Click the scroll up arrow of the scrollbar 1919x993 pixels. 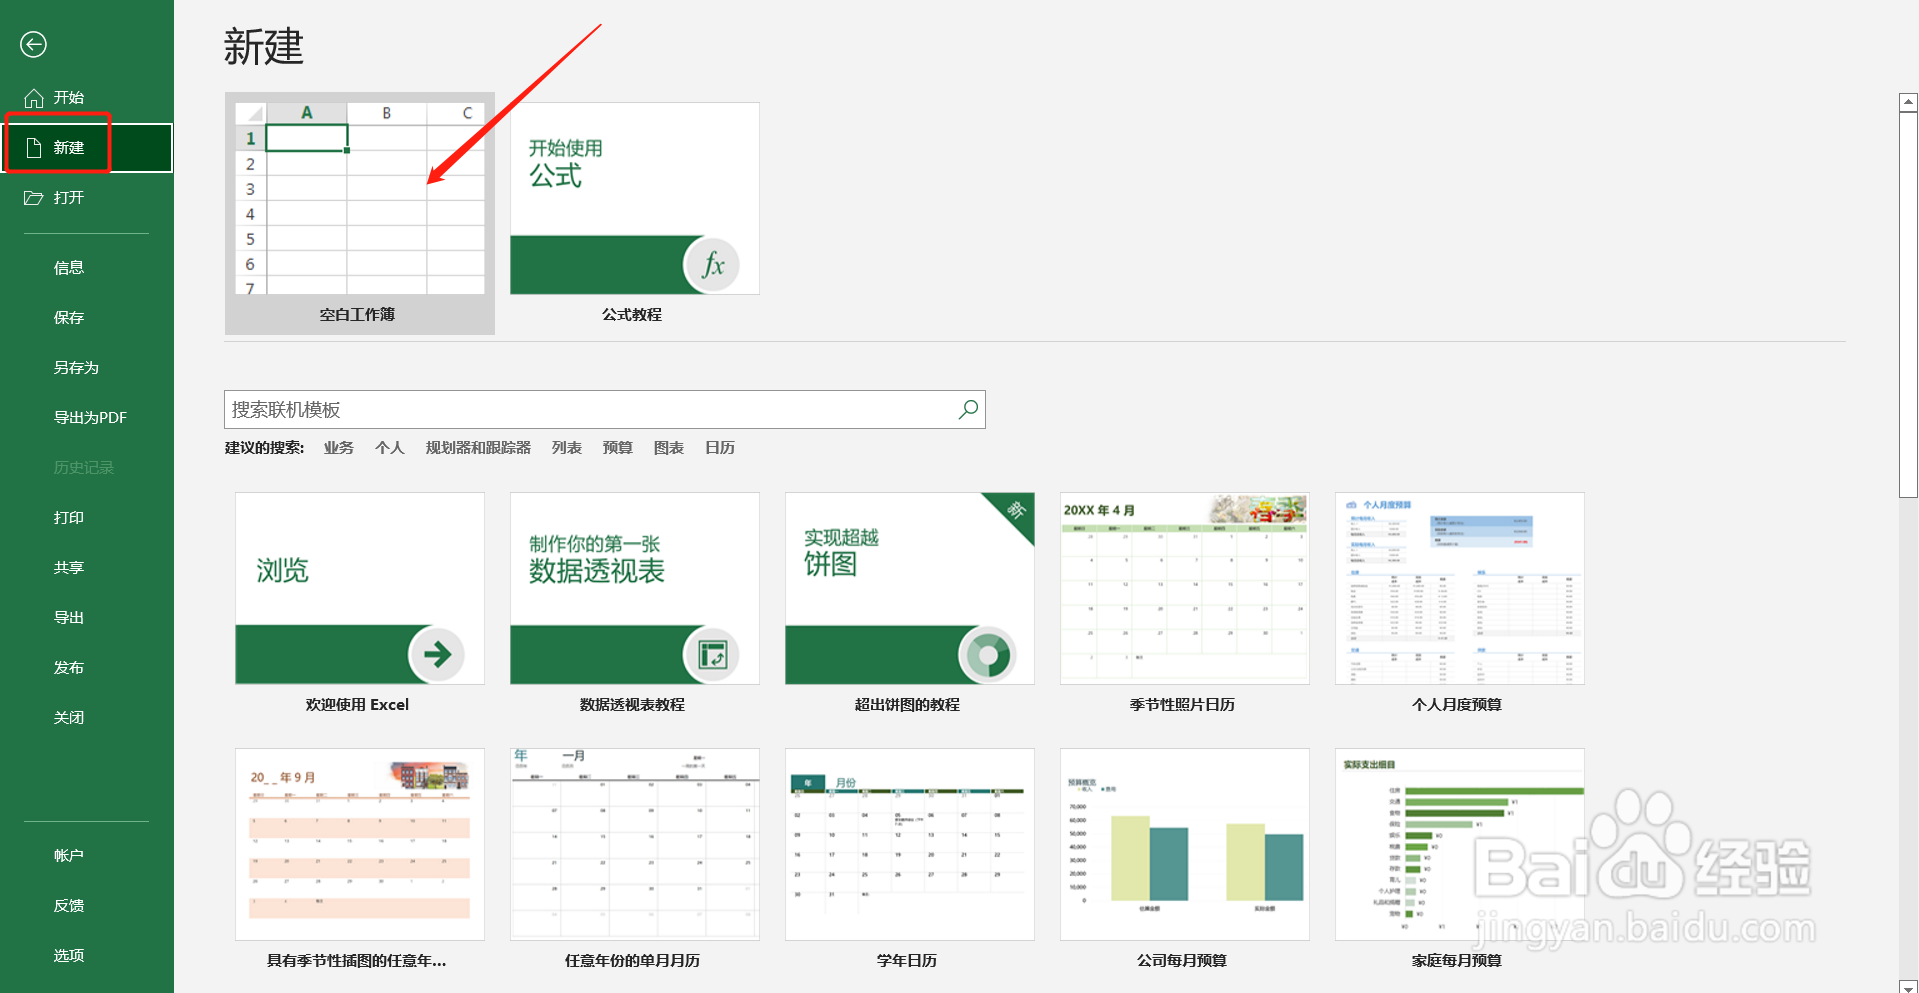[1908, 102]
